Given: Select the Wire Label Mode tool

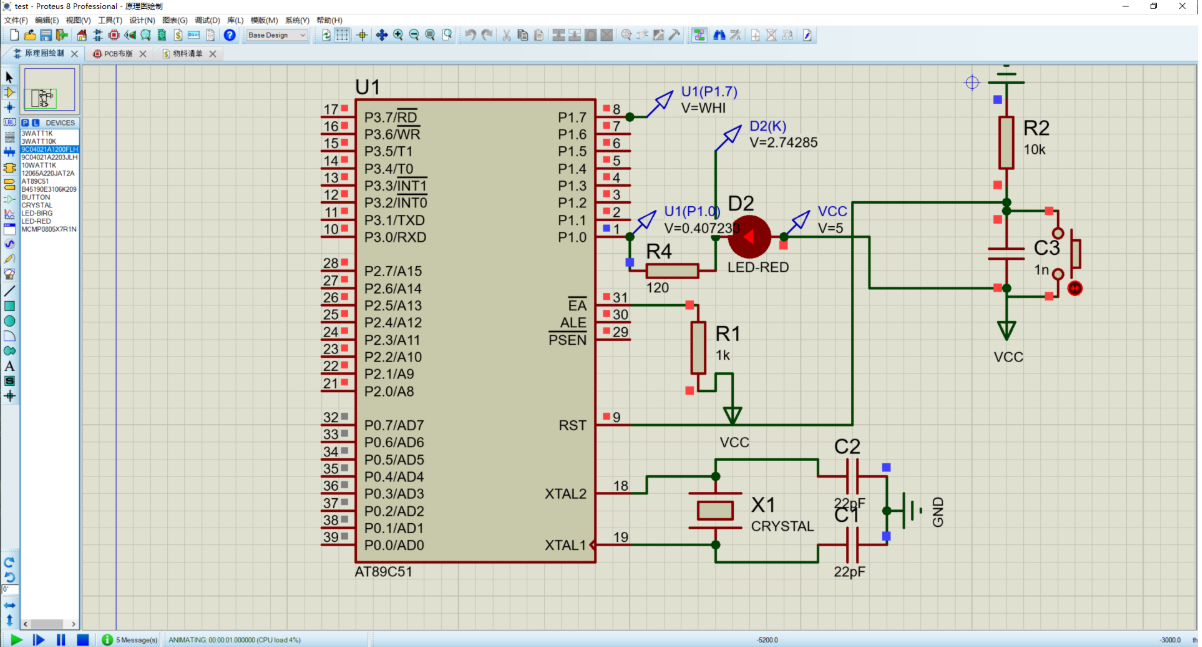Looking at the screenshot, I should 10,121.
